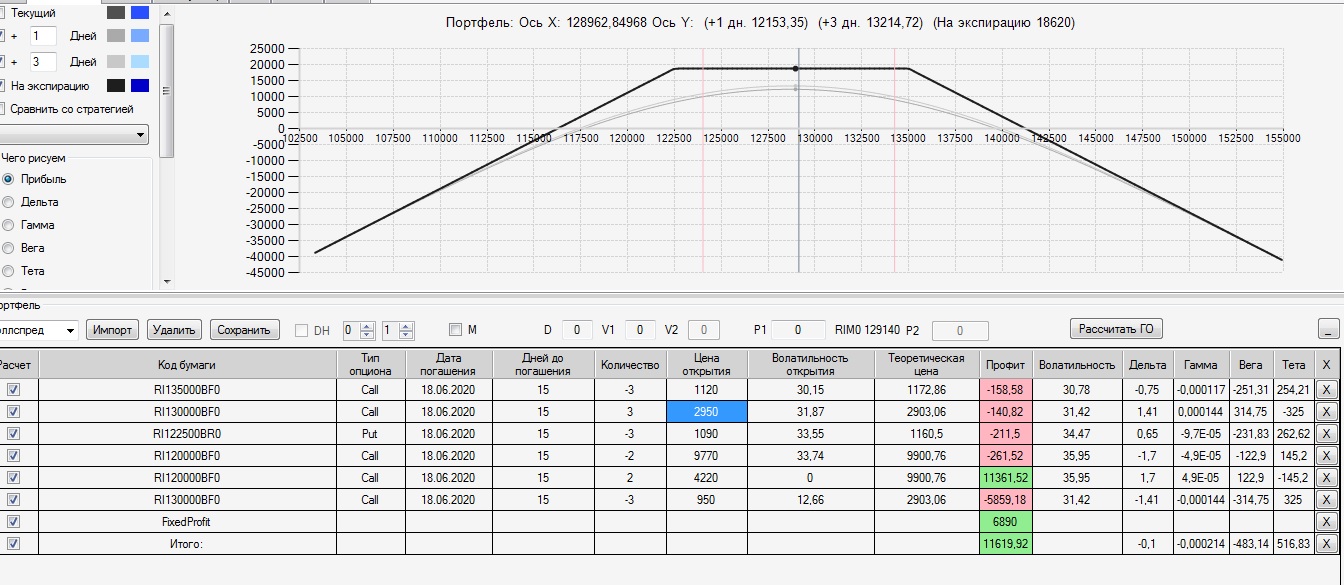Collapse the portfolio panel with underscore button
Screen dimensions: 1344x585
tap(1328, 329)
